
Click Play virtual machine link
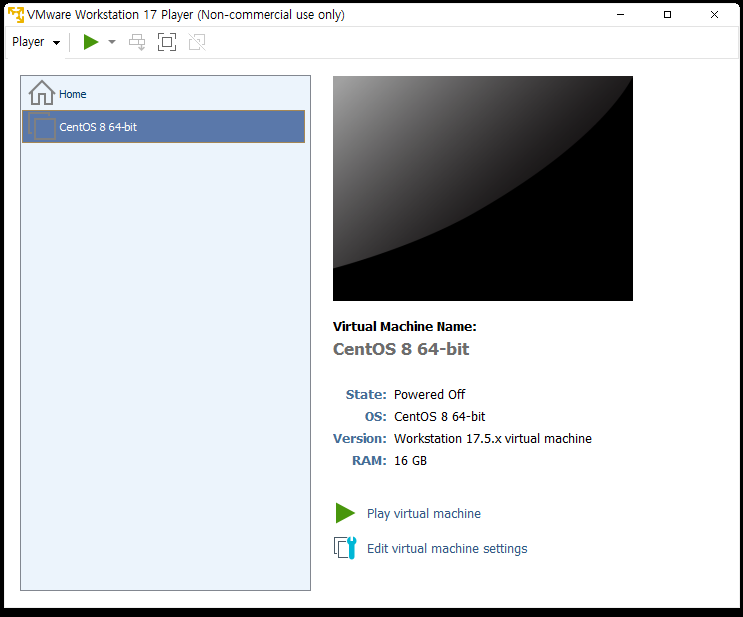(424, 514)
